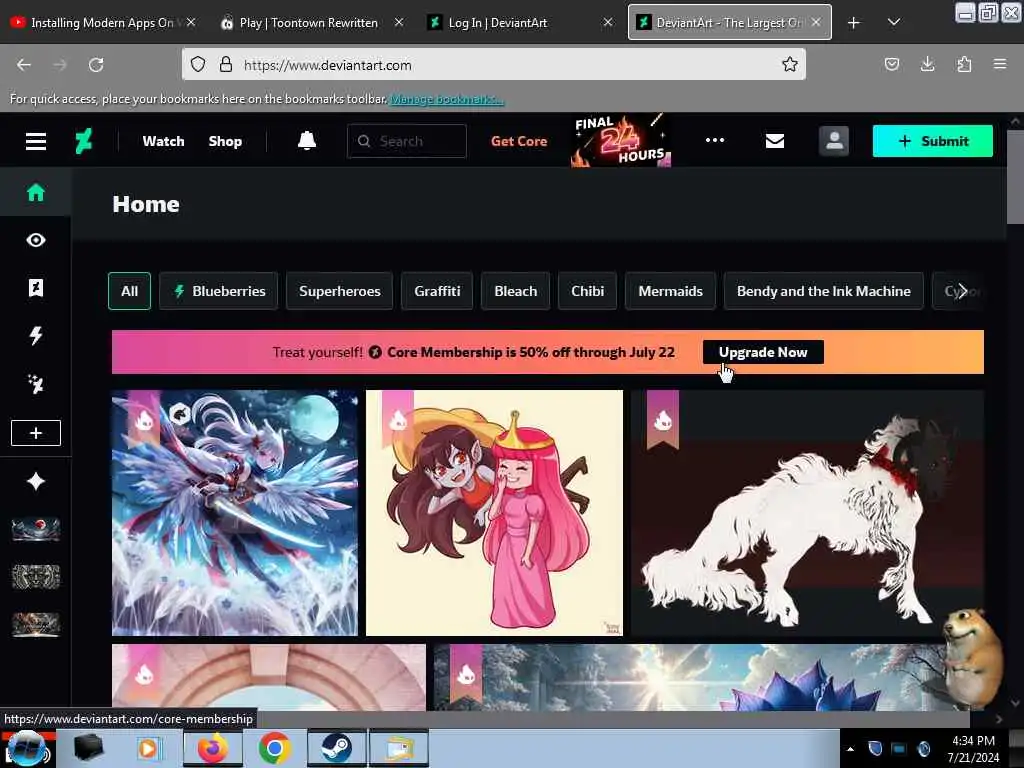Click the browser address bar
Viewport: 1024px width, 768px height.
click(x=493, y=64)
